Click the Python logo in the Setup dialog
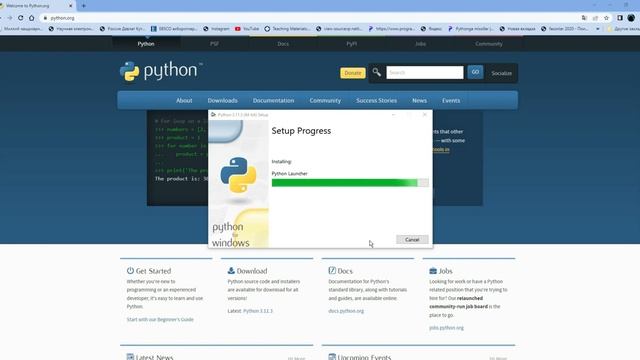 coord(238,175)
